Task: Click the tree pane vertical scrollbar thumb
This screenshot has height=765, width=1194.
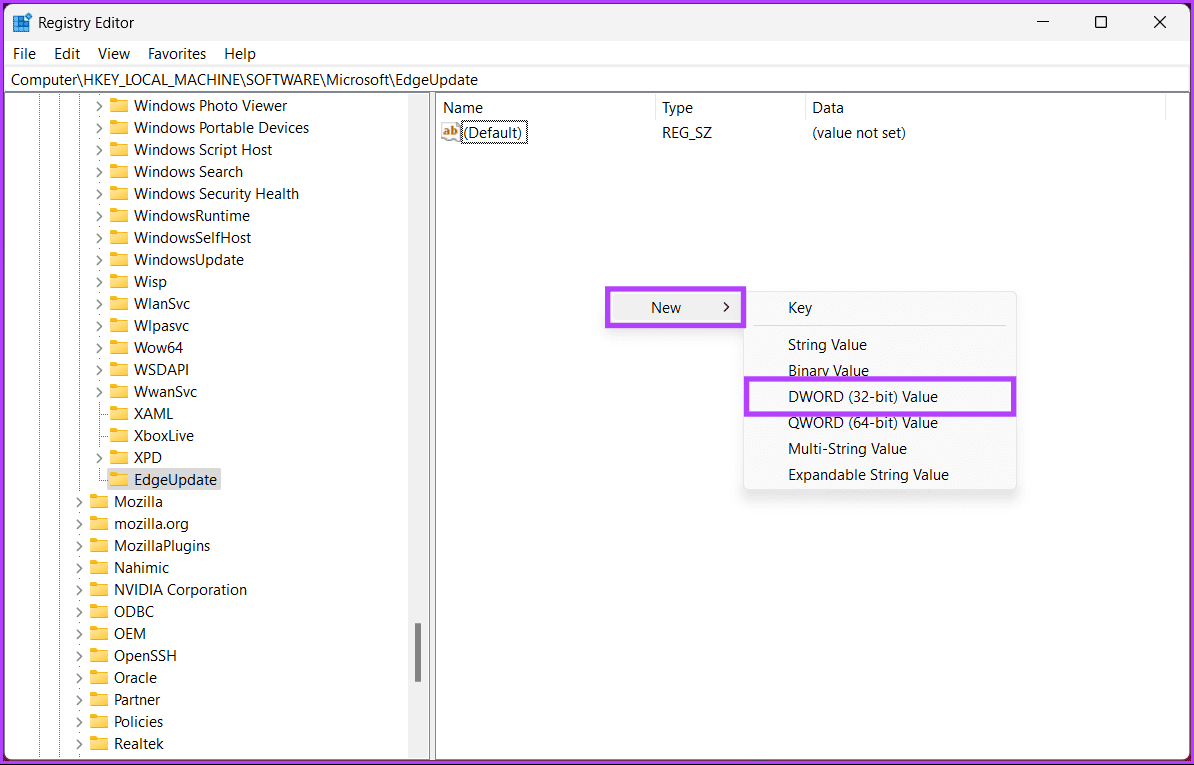Action: click(418, 652)
